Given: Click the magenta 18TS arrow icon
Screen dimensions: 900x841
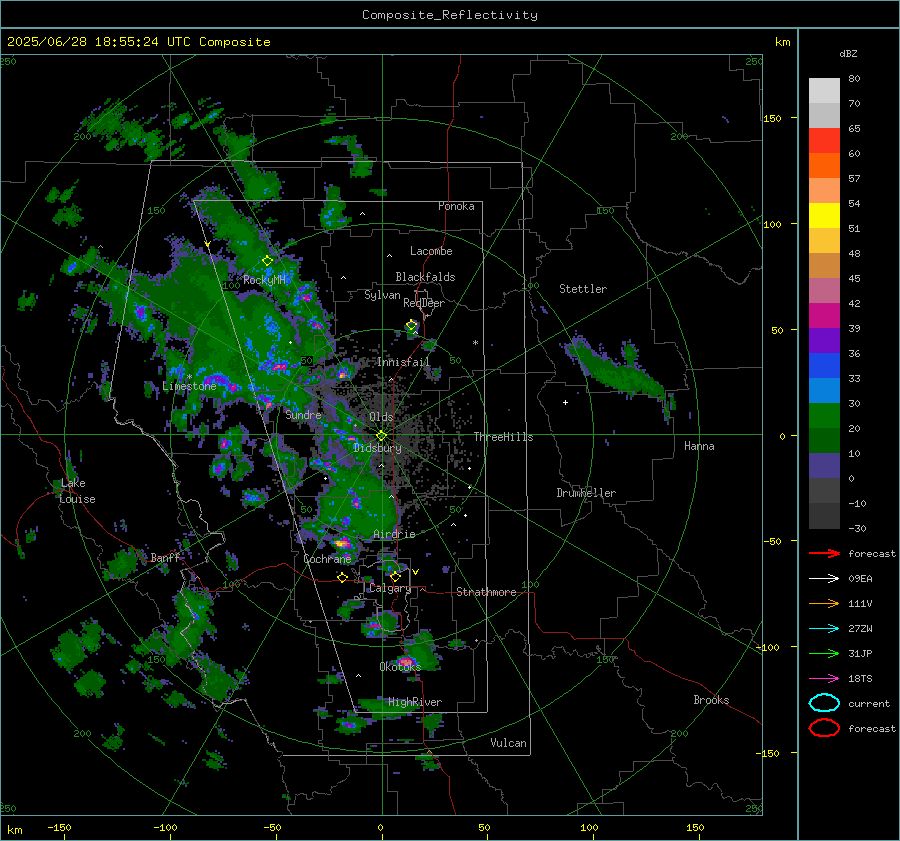Looking at the screenshot, I should pos(824,679).
